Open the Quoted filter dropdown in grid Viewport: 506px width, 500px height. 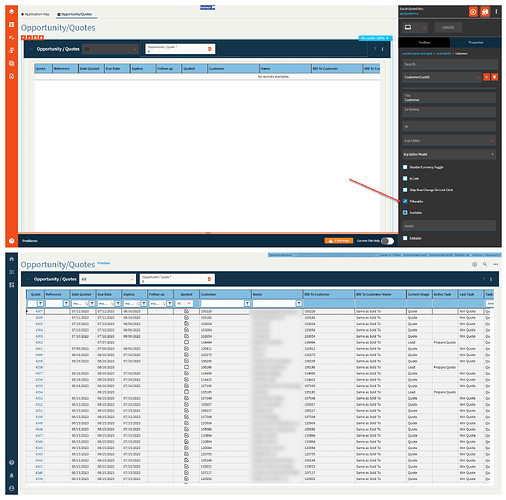[184, 303]
